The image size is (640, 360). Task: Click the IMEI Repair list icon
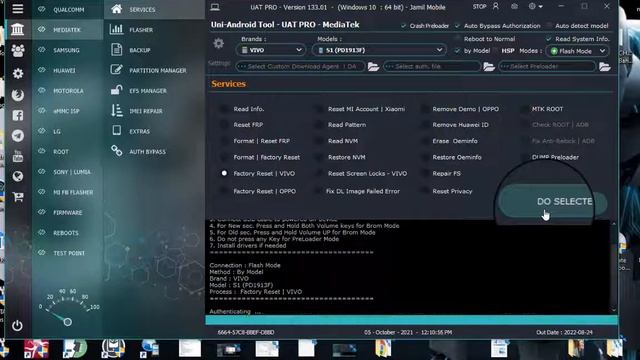click(x=116, y=110)
